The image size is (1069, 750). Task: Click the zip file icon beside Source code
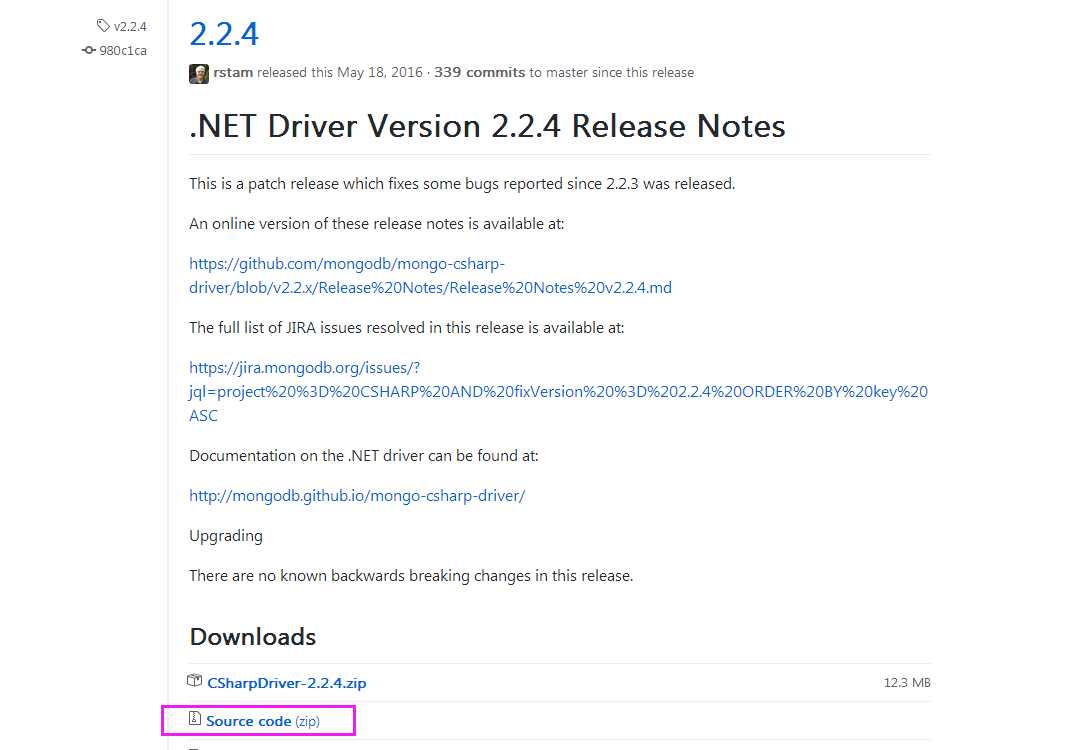pos(195,718)
